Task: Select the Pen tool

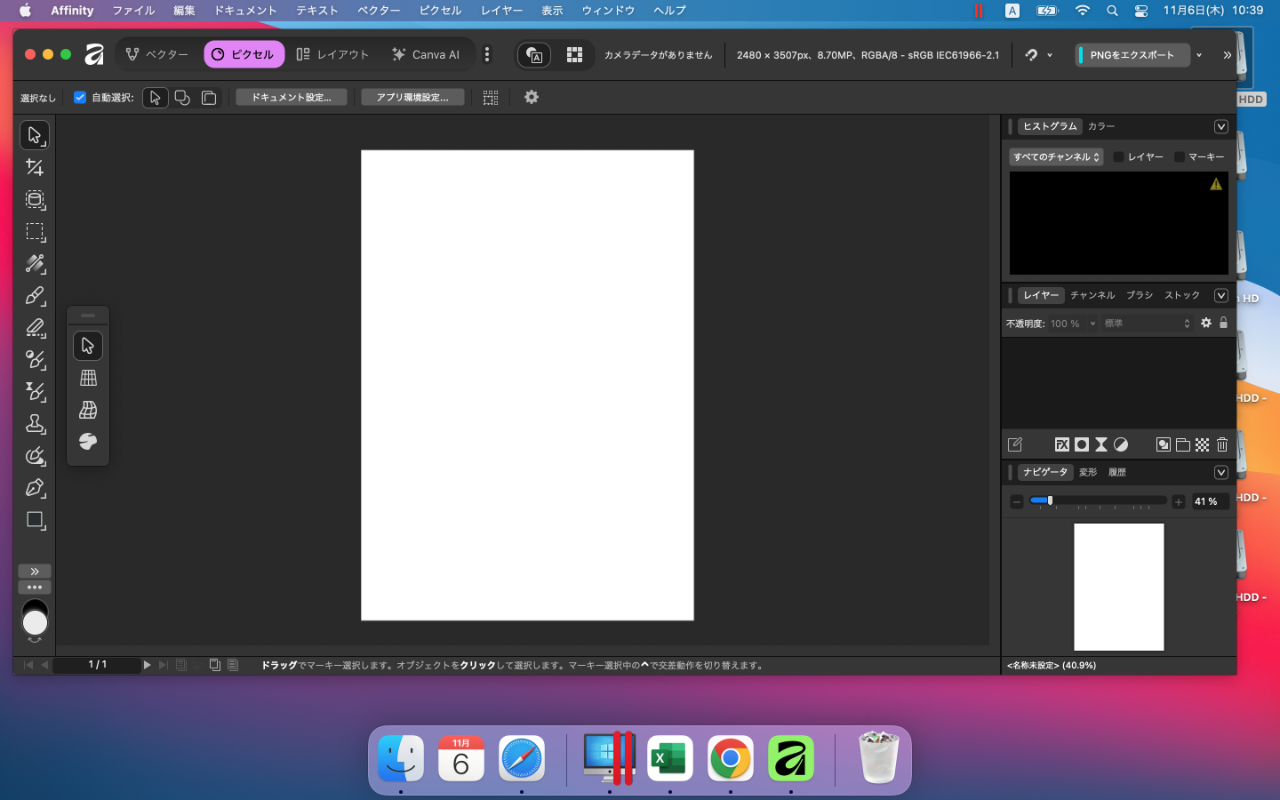Action: (x=35, y=488)
